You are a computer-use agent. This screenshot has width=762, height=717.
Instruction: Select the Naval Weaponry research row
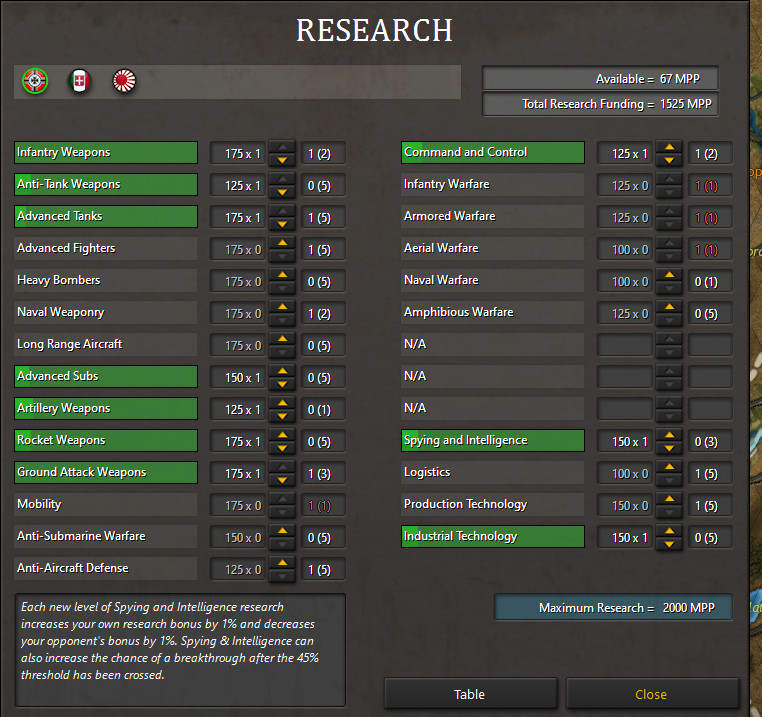[x=106, y=313]
